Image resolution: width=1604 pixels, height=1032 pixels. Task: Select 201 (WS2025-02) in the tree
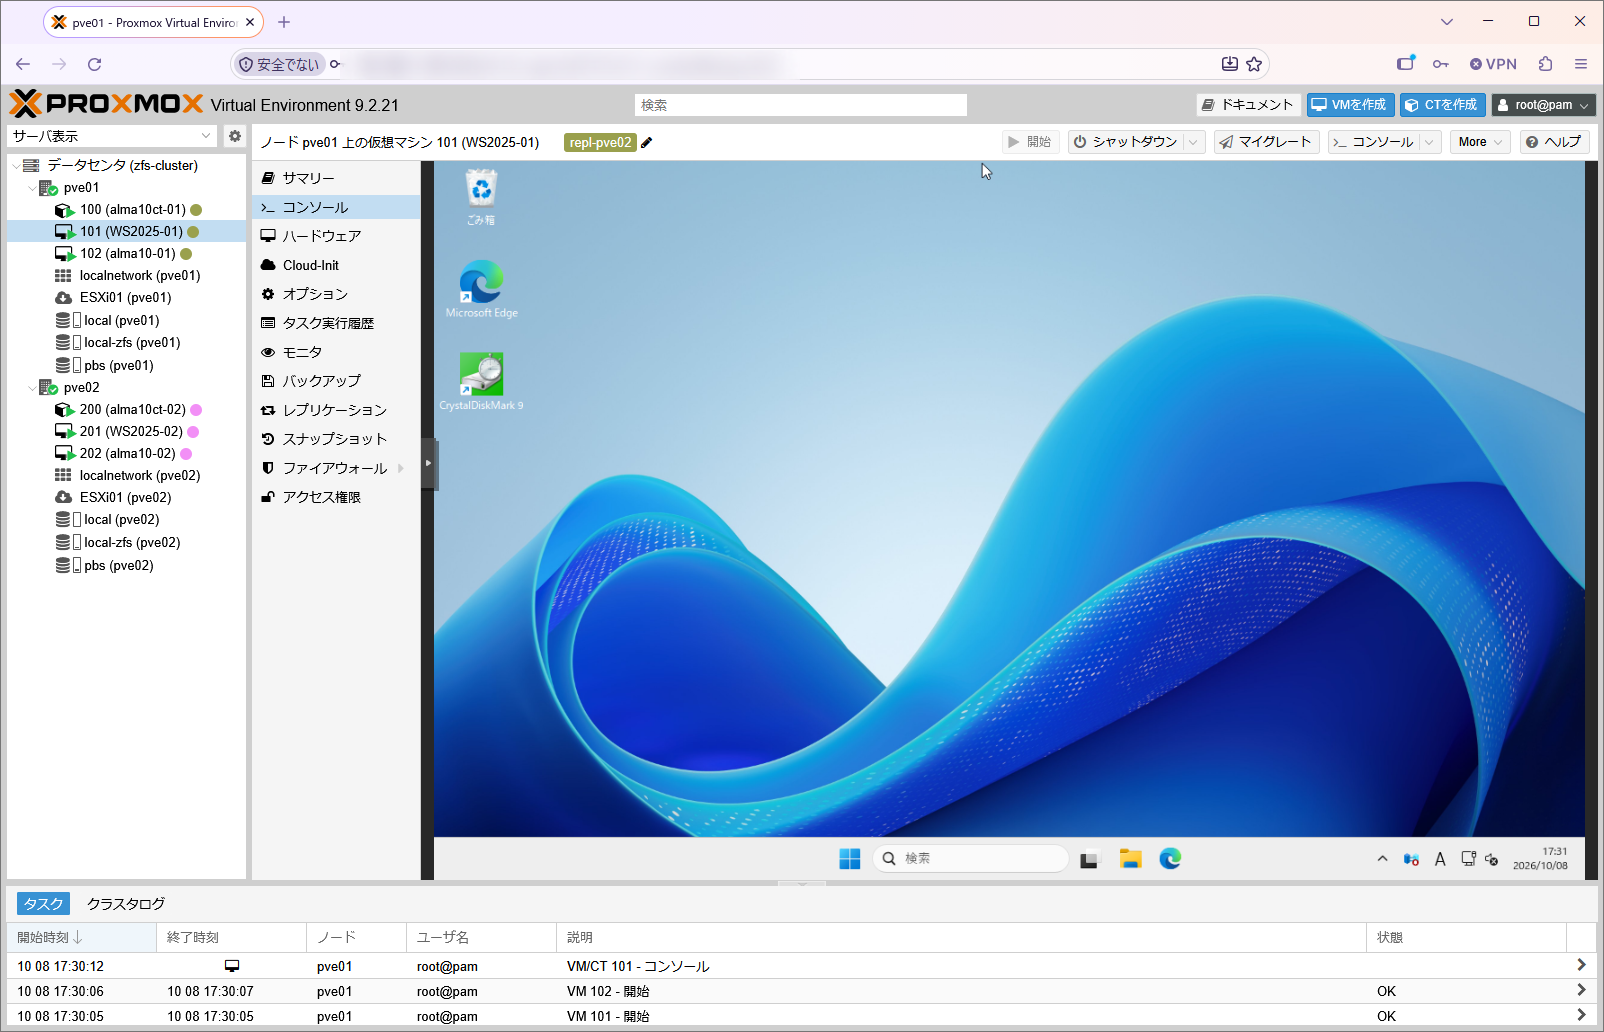[127, 432]
